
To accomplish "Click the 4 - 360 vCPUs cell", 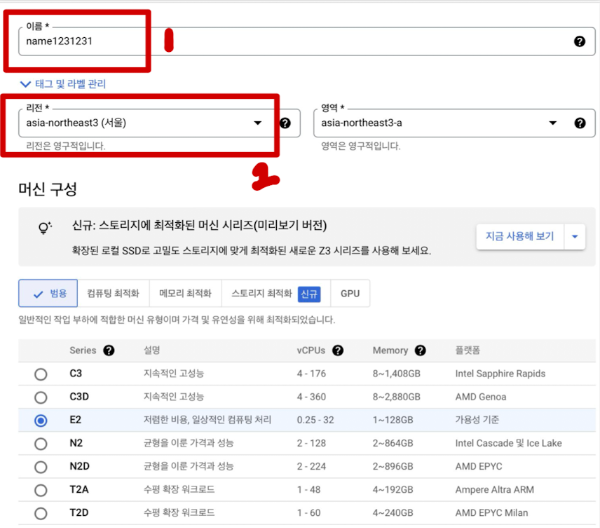I will coord(311,397).
